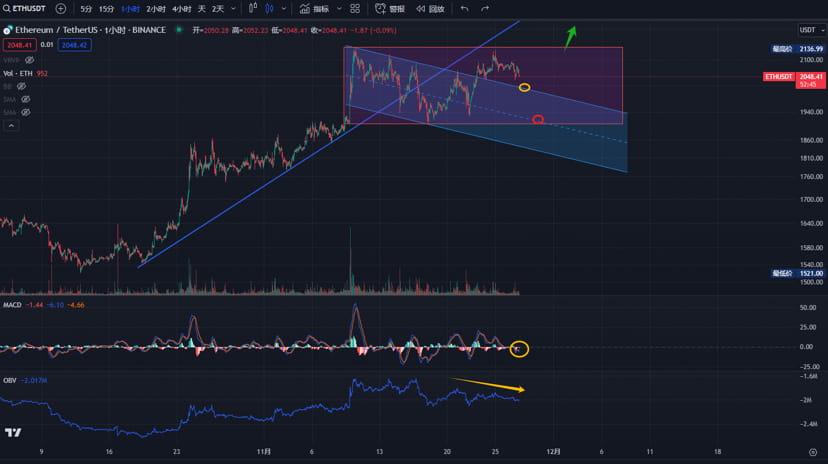Screen dimensions: 828x464
Task: Undo the last chart action
Action: point(464,8)
